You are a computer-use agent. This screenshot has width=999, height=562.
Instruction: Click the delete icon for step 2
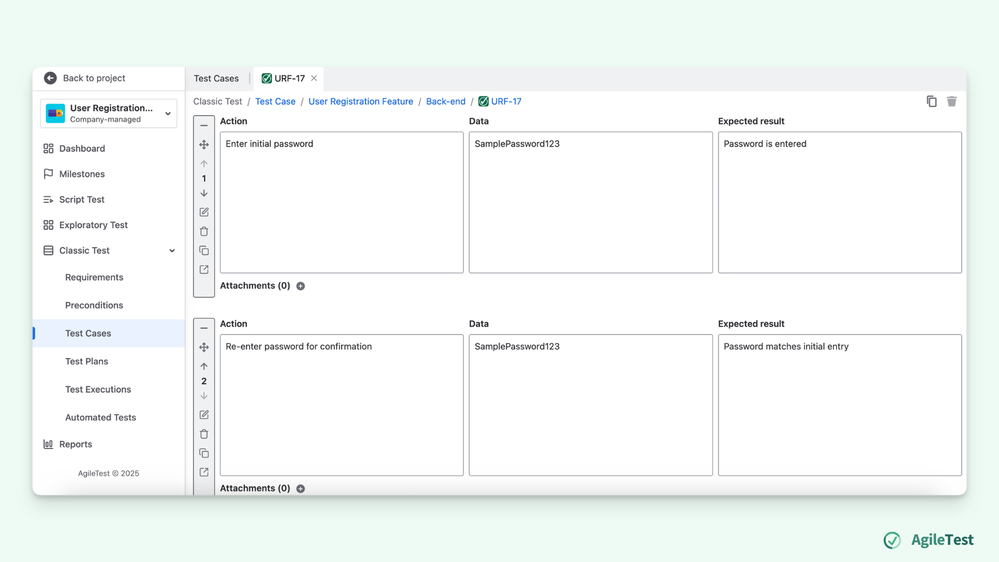[x=204, y=434]
